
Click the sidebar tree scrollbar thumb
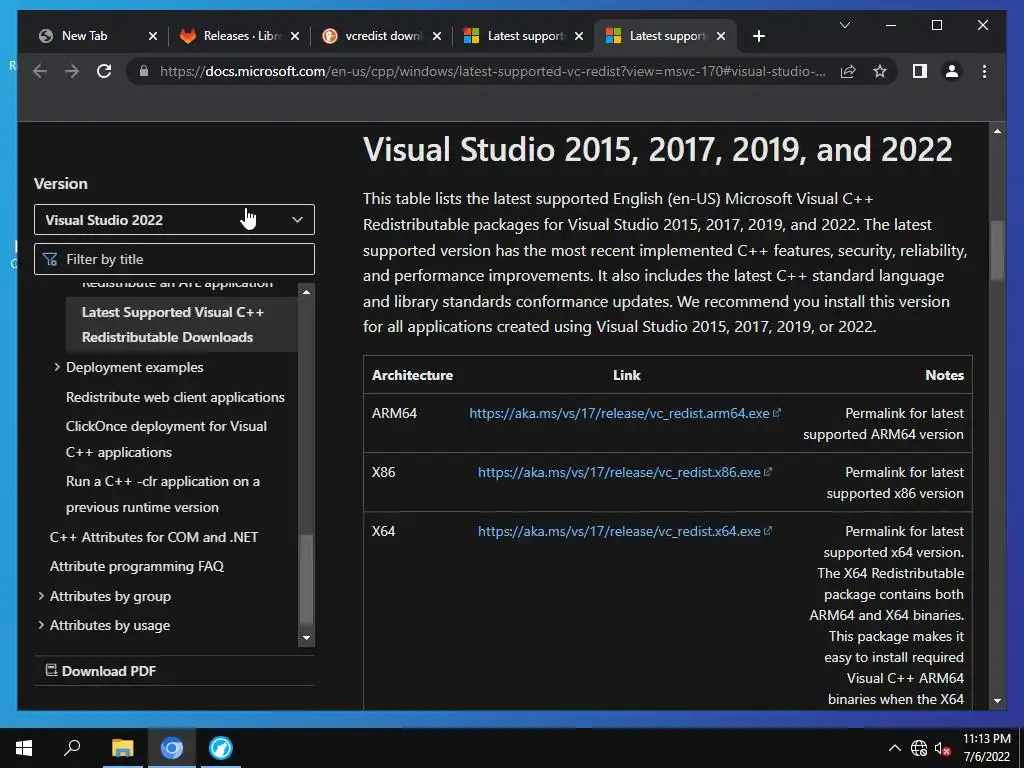(x=306, y=580)
